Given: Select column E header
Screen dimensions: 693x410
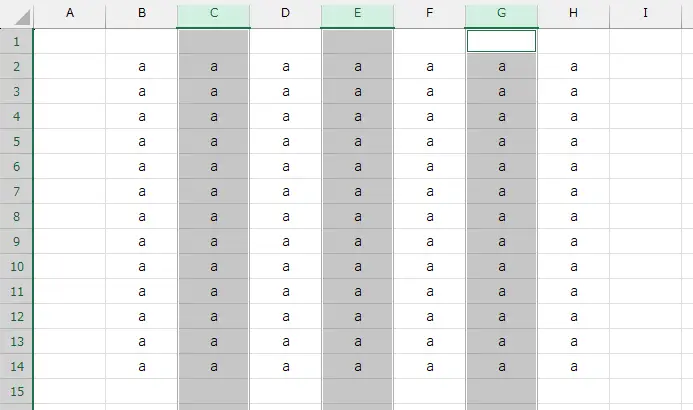Looking at the screenshot, I should click(x=358, y=13).
